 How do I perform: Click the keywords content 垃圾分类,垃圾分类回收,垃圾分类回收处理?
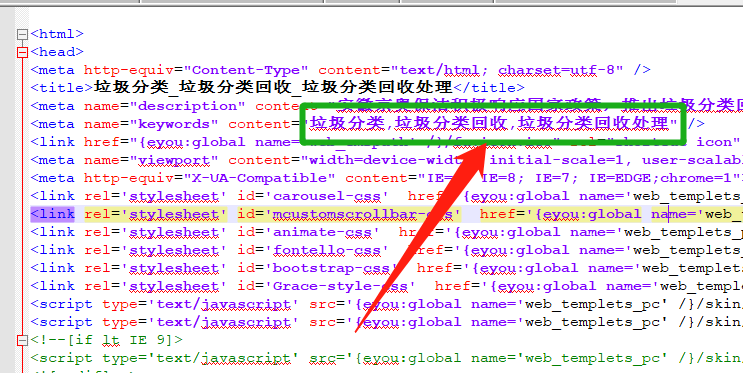[489, 124]
